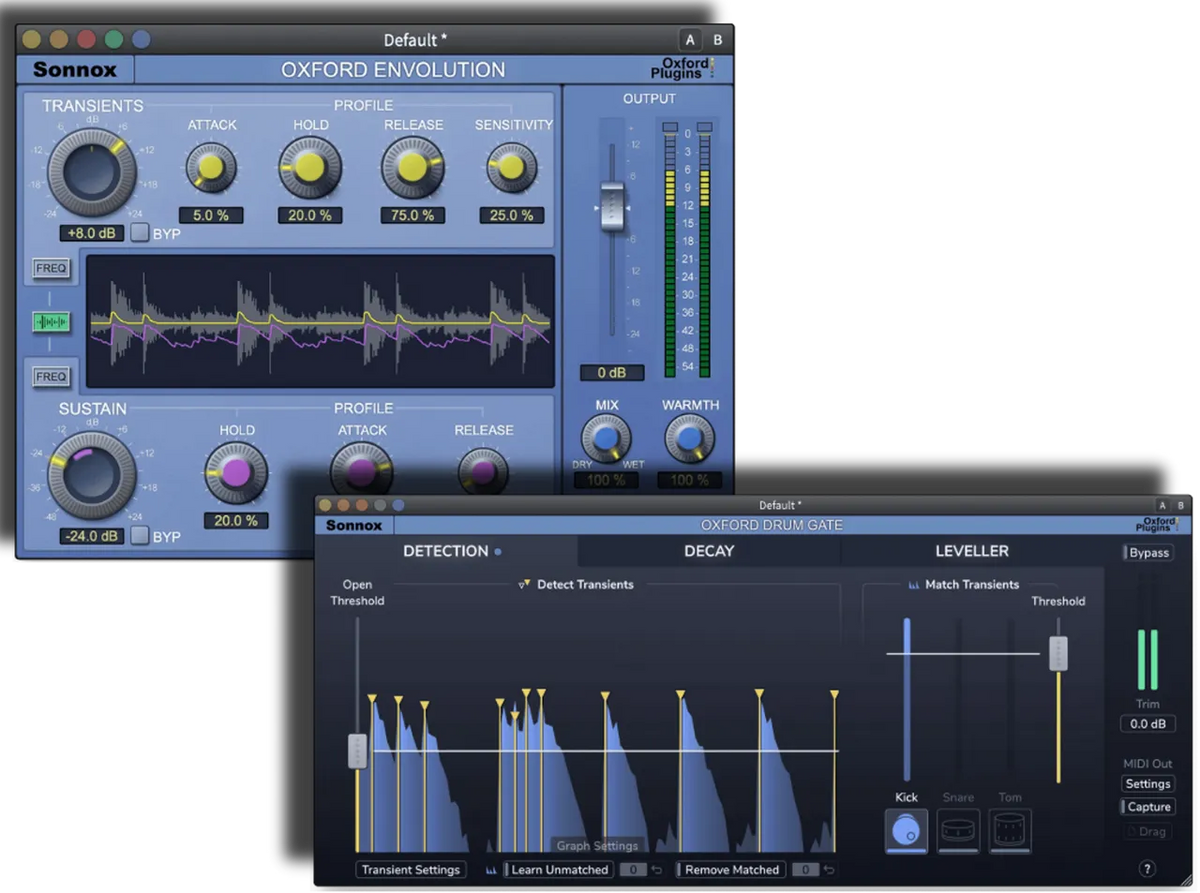The height and width of the screenshot is (893, 1200).
Task: Select the Tom drum icon
Action: click(x=1009, y=831)
